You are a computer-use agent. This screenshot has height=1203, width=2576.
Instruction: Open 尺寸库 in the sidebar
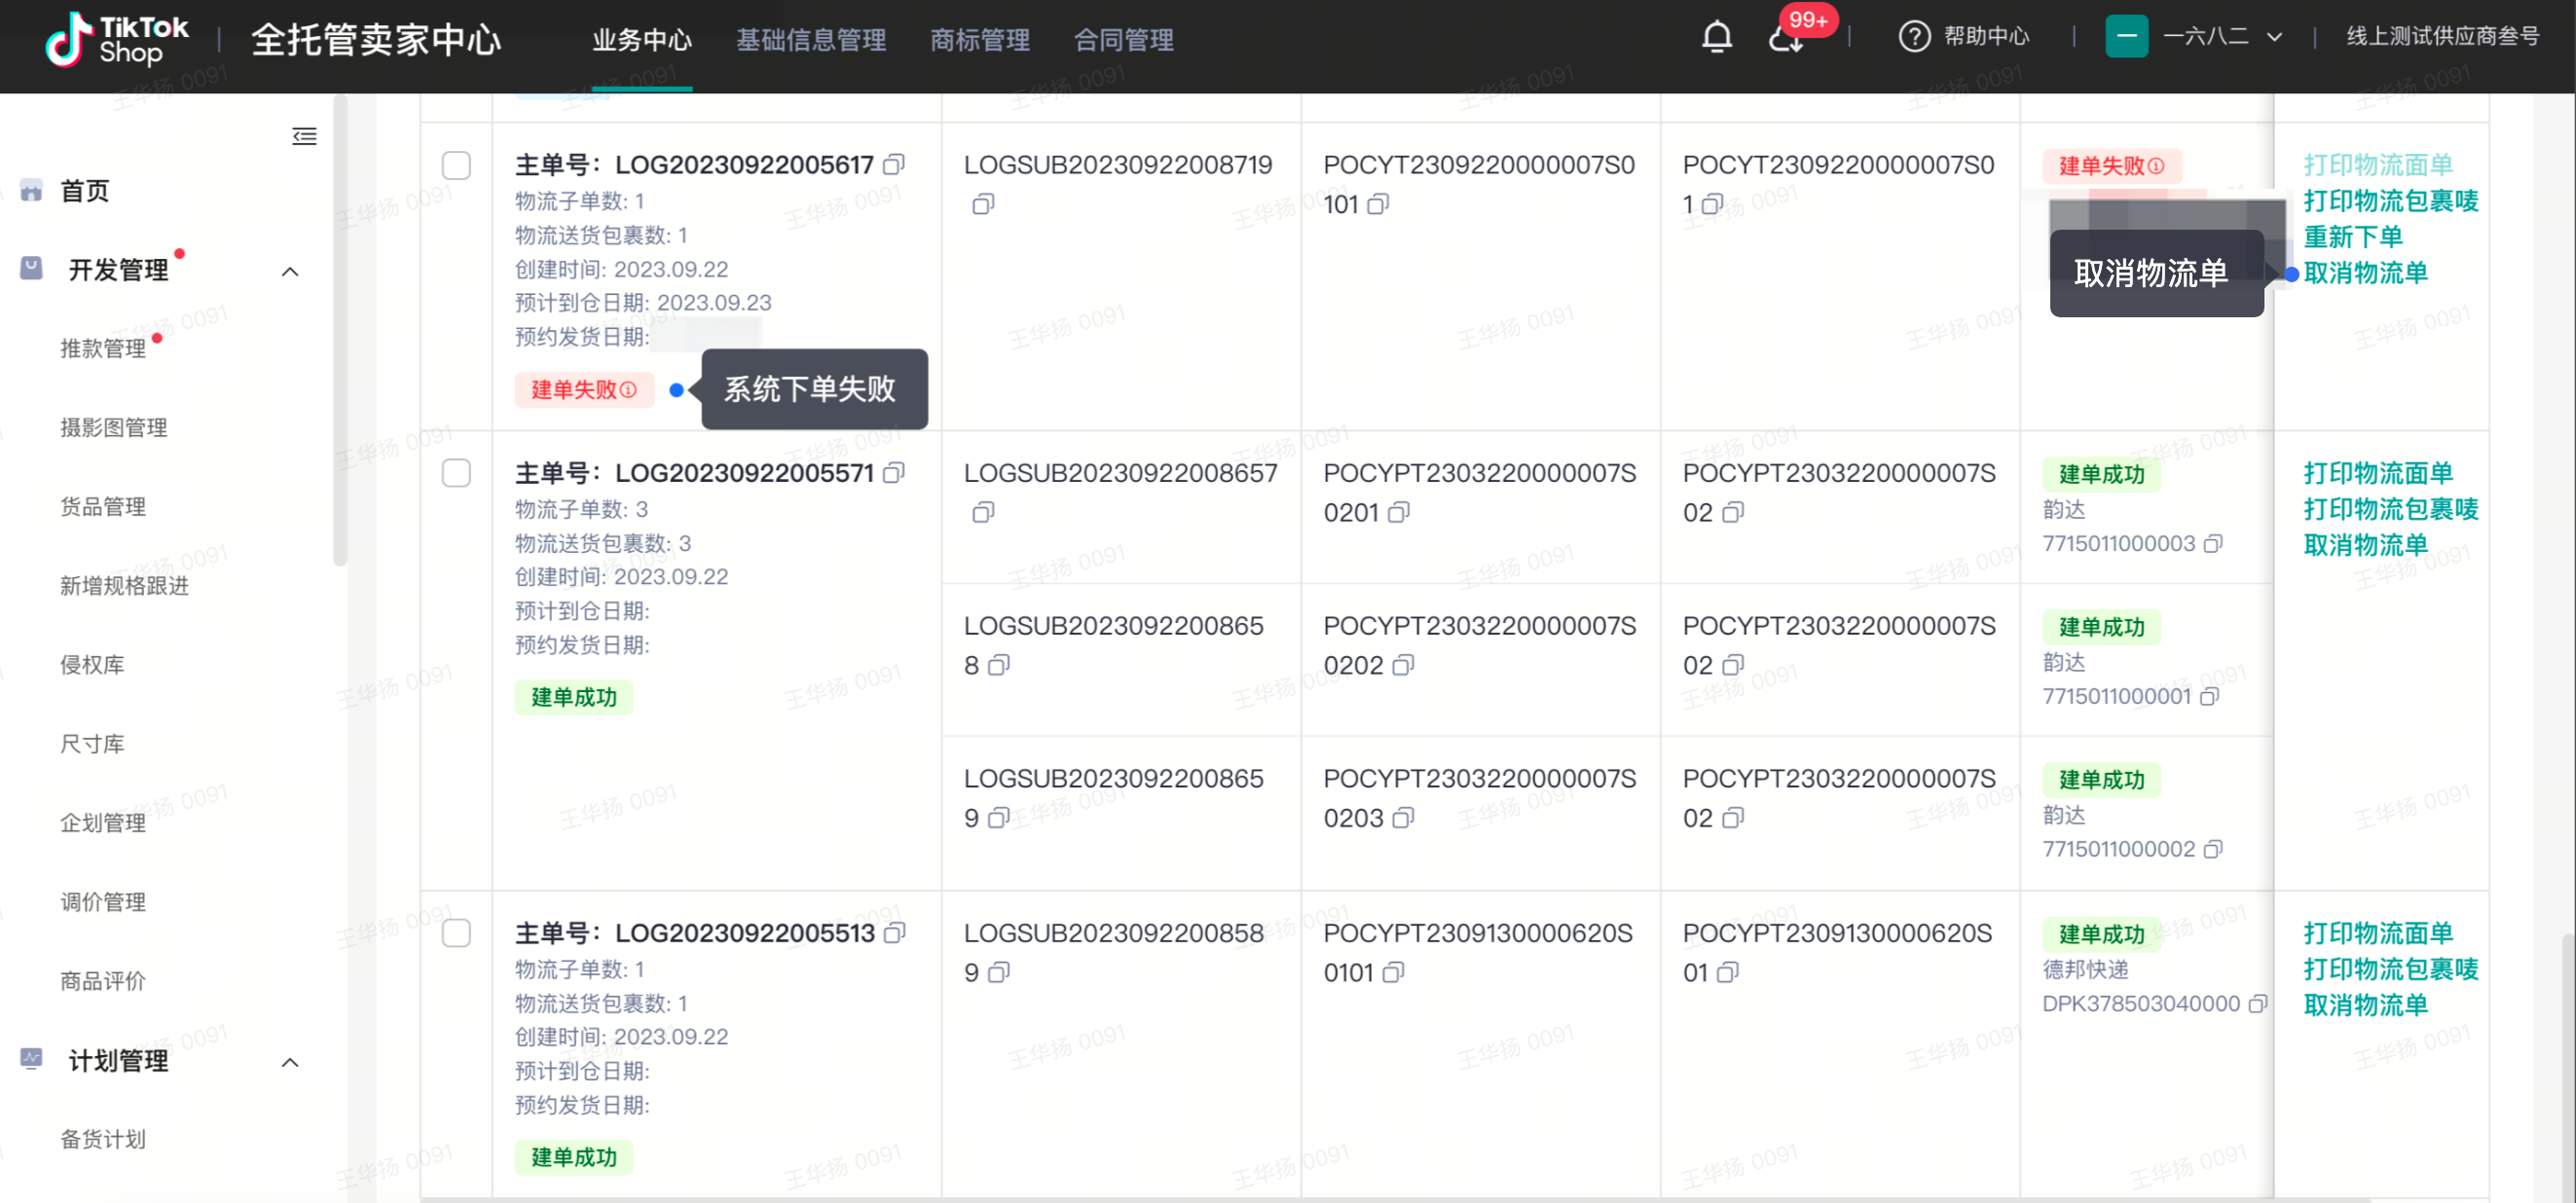click(x=92, y=743)
